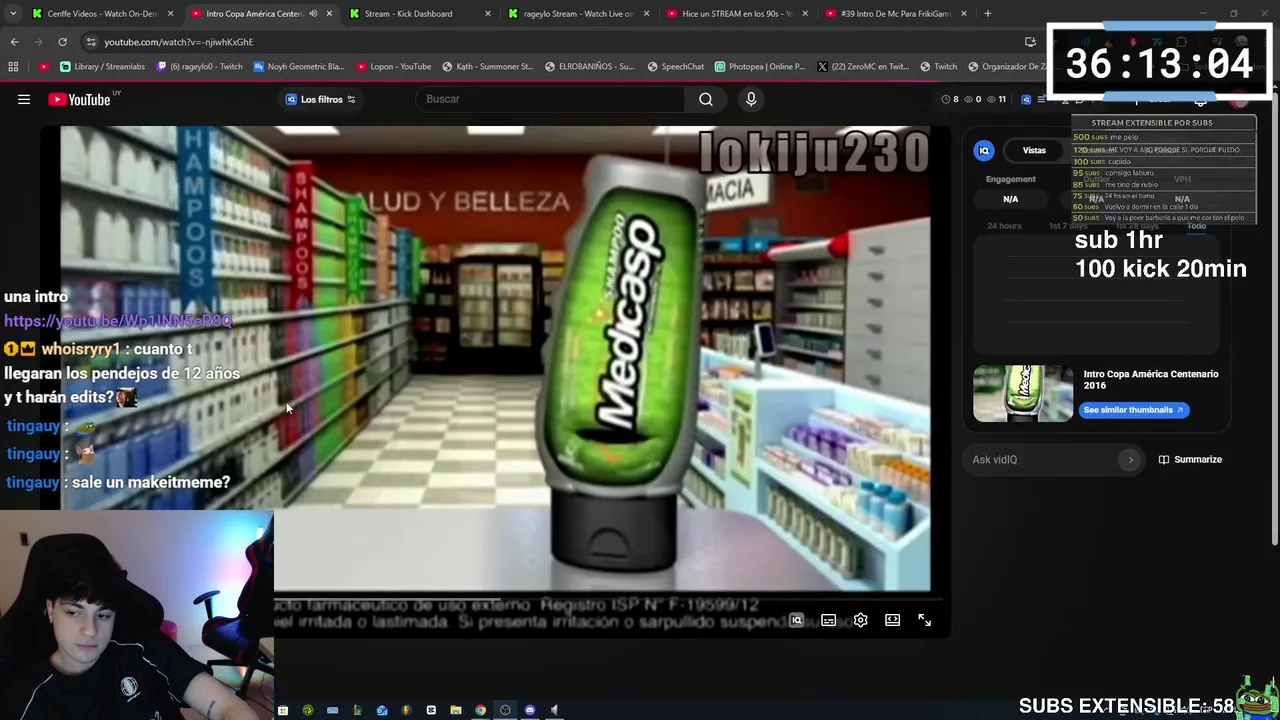1280x720 pixels.
Task: Open the vidIQ icon on video controls
Action: click(797, 620)
